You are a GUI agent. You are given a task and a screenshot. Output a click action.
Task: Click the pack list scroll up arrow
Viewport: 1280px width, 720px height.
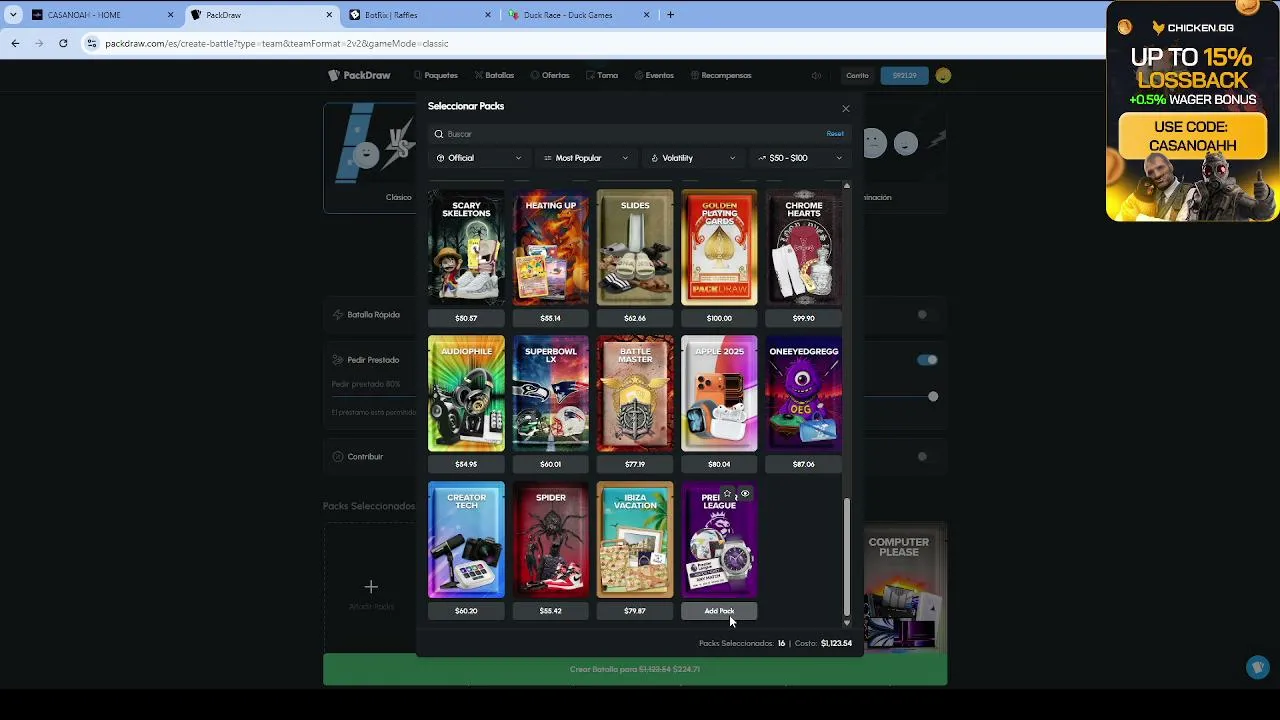tap(847, 186)
